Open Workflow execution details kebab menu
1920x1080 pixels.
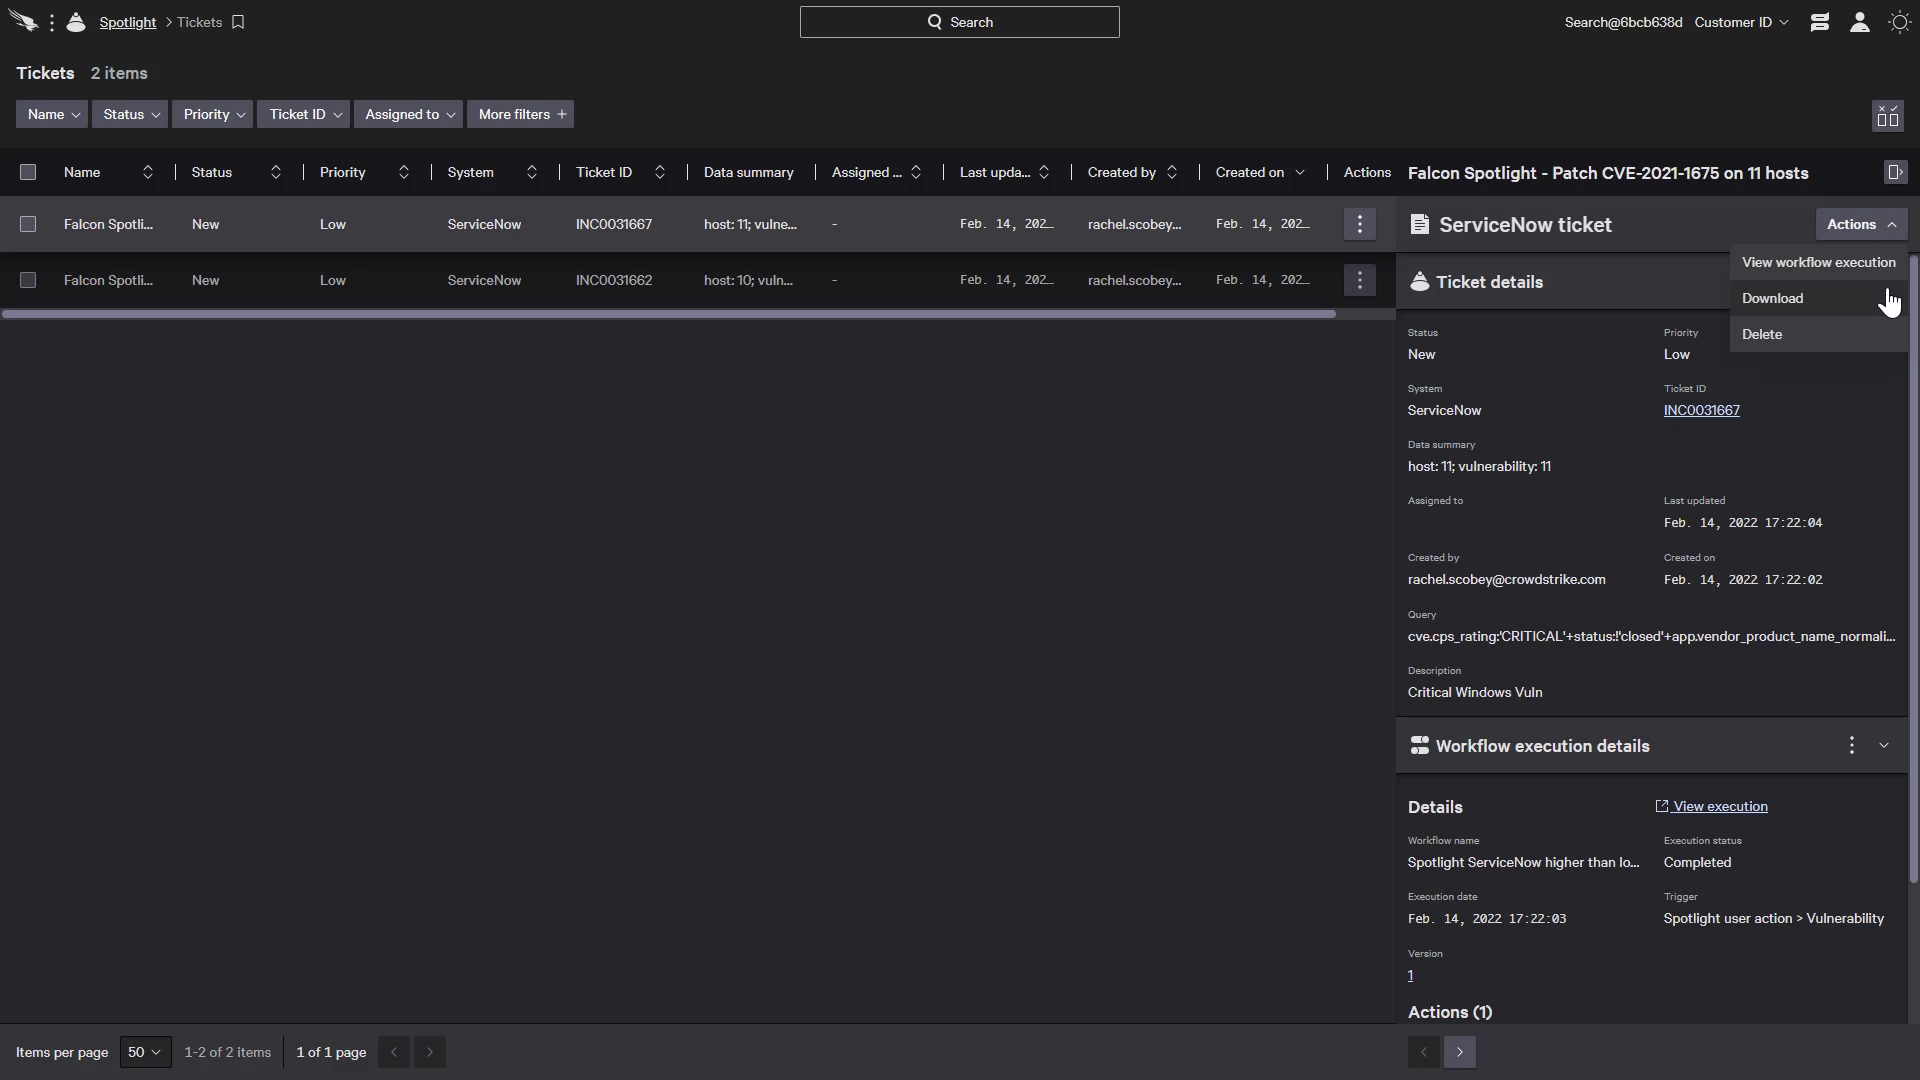[1852, 745]
